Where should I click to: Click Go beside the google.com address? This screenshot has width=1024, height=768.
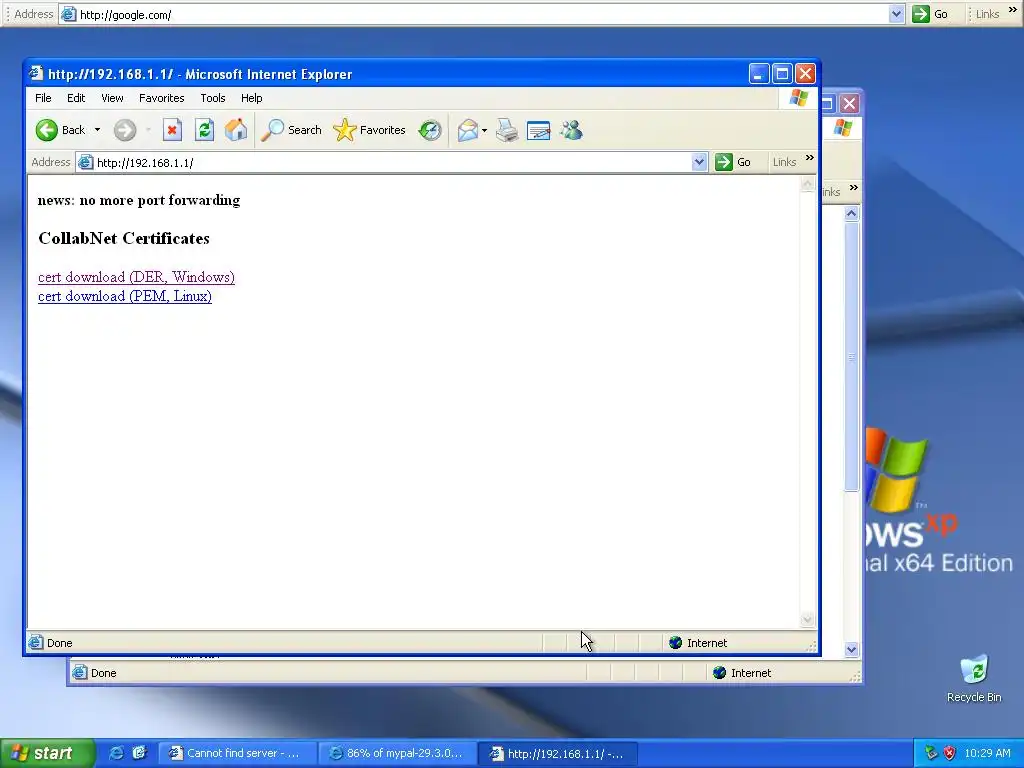click(x=930, y=14)
